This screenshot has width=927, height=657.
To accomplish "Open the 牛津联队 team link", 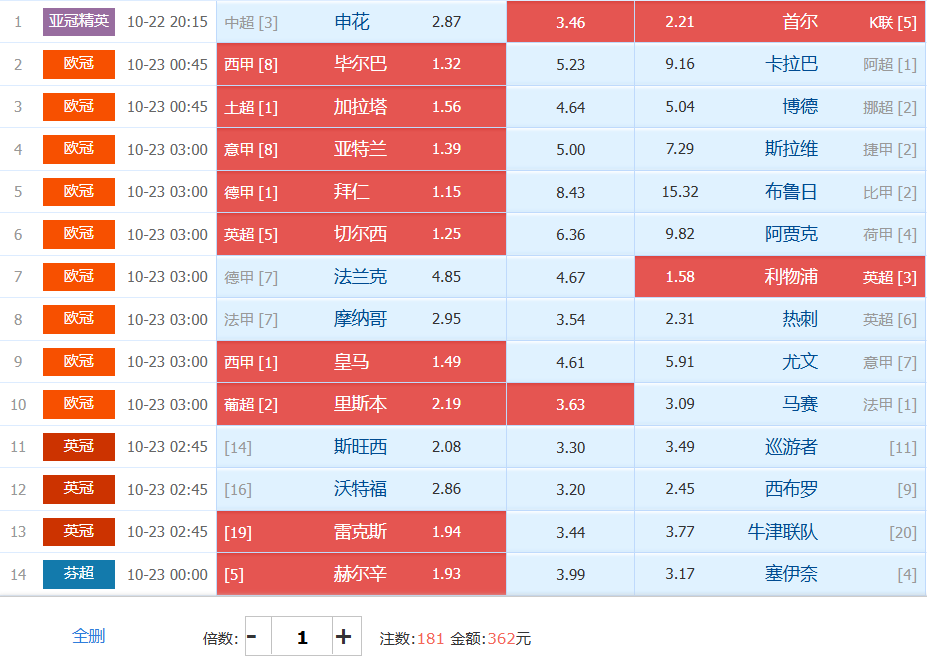I will click(x=782, y=532).
